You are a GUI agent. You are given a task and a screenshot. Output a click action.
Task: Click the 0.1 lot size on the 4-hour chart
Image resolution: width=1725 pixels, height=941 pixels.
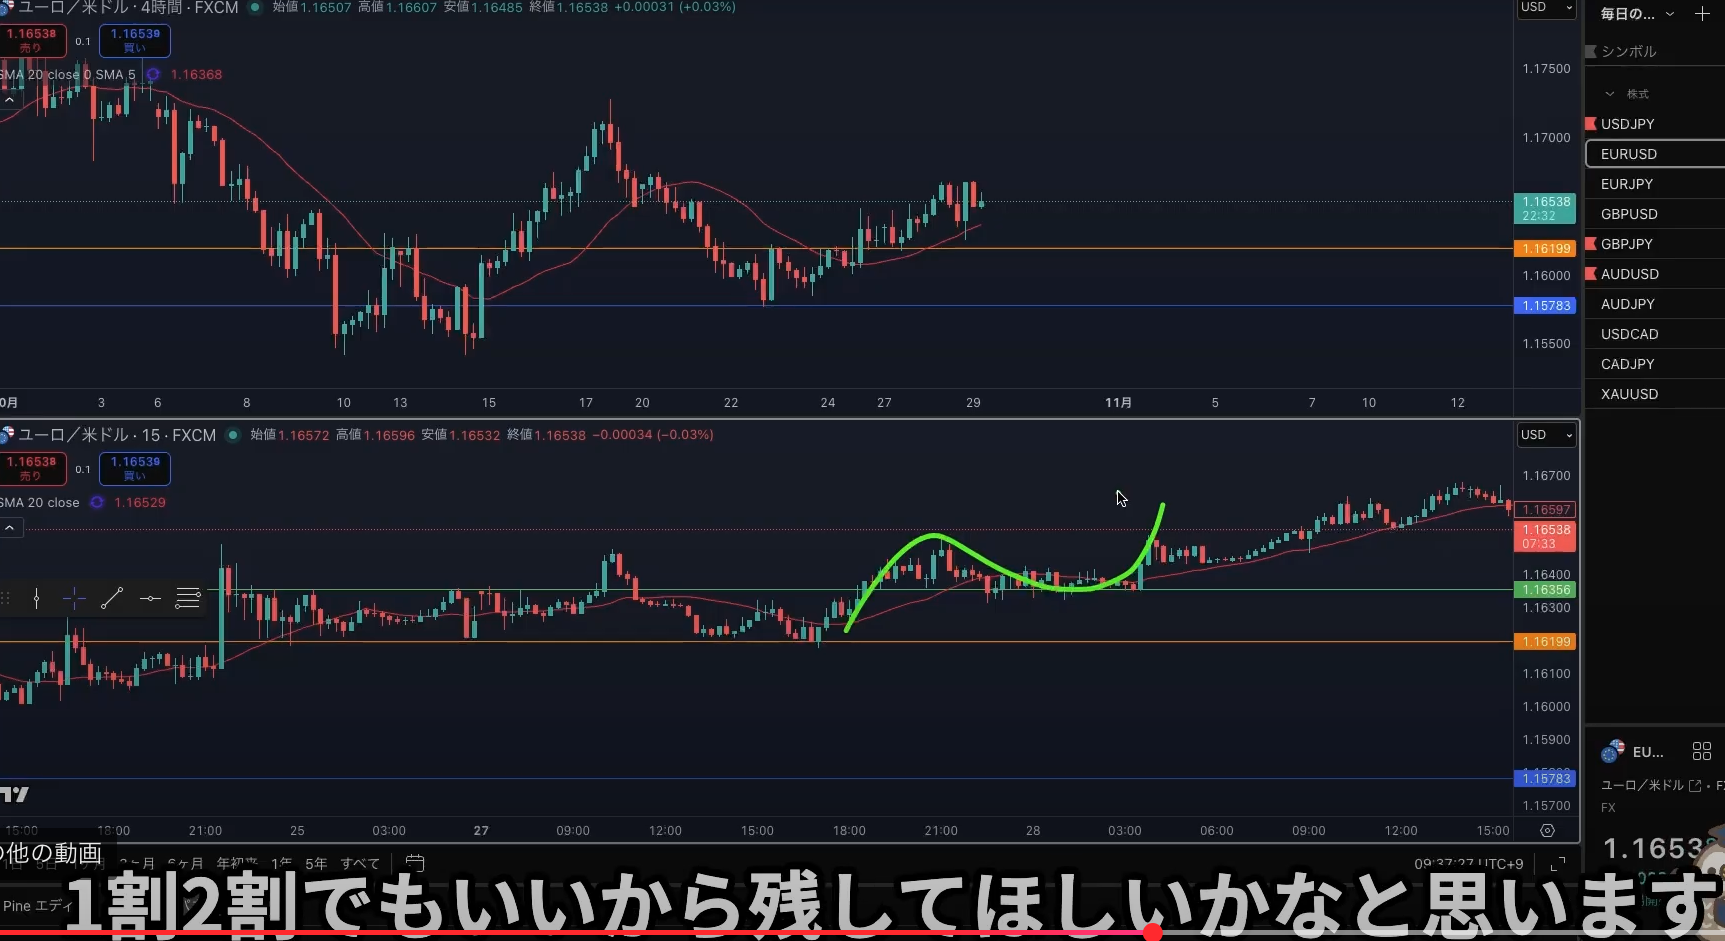(83, 41)
